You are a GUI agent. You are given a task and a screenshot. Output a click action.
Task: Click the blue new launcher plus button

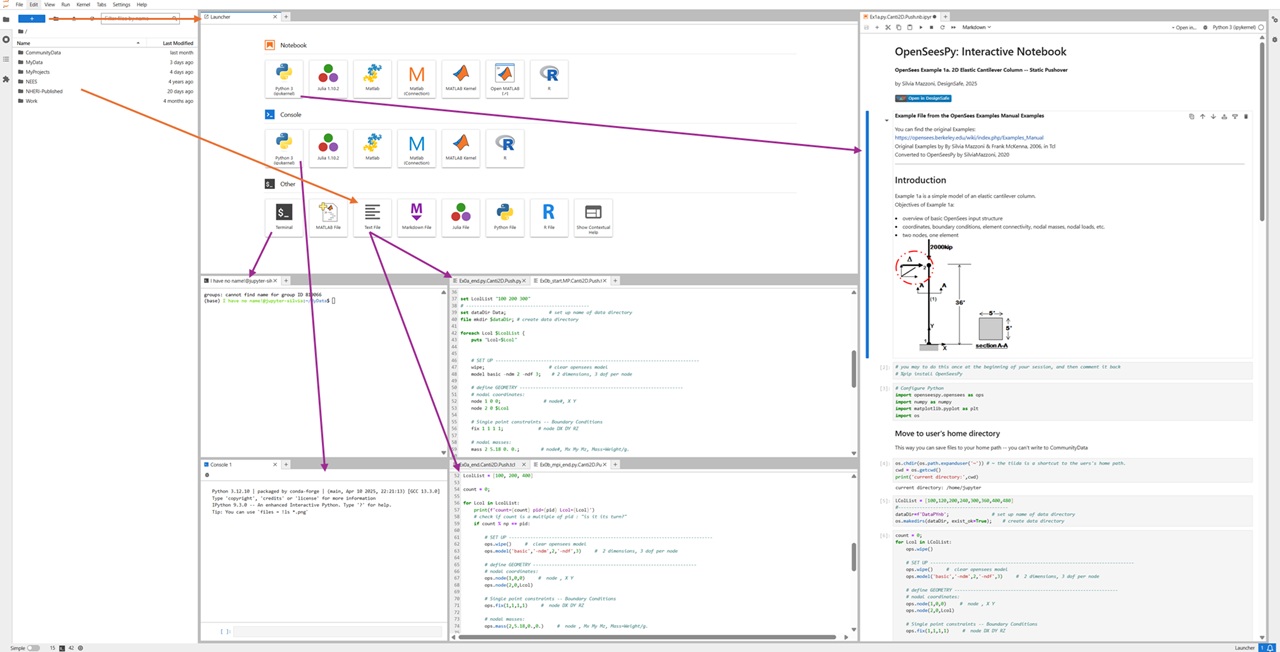pyautogui.click(x=31, y=18)
